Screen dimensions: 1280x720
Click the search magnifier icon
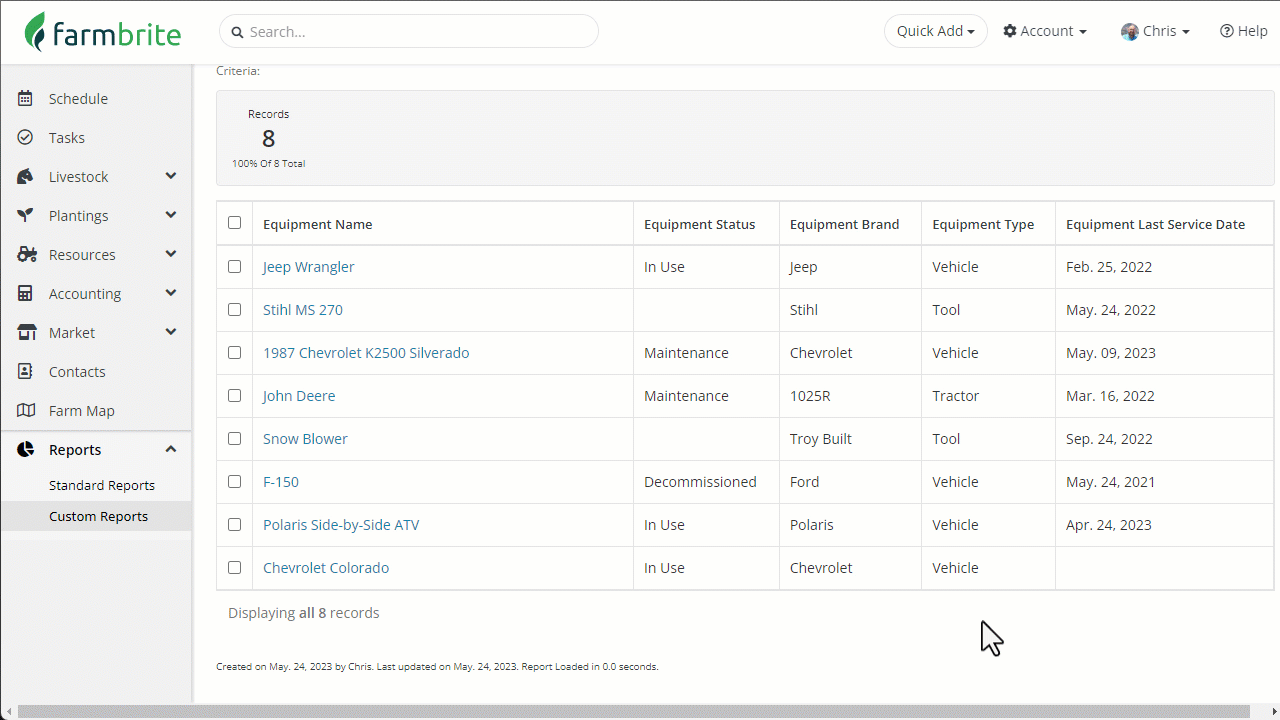click(237, 32)
